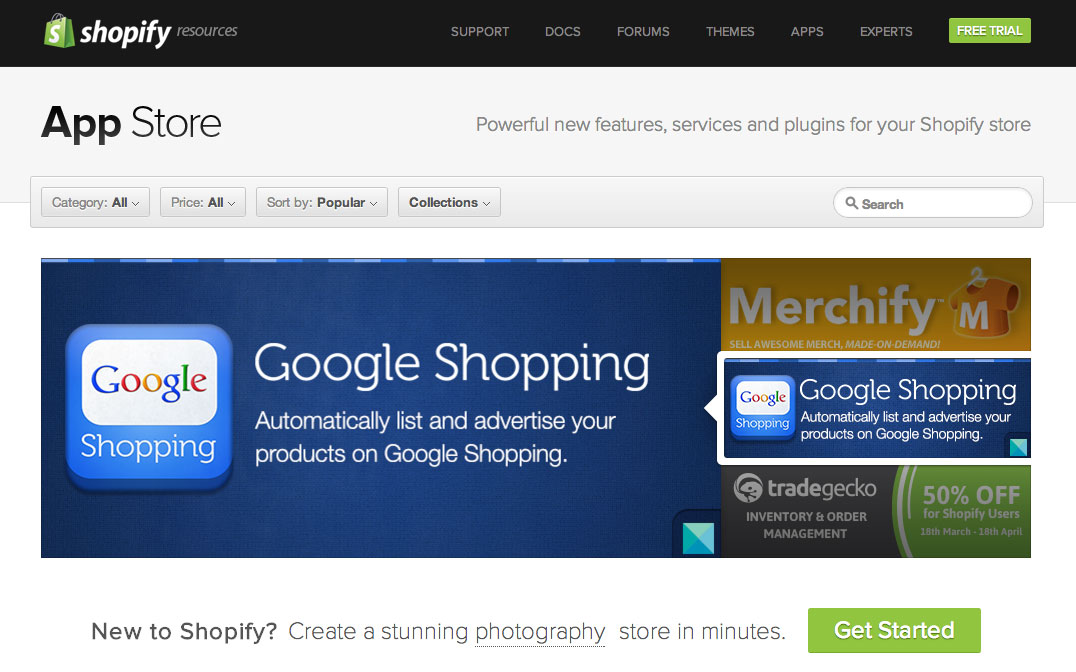Click 'SELL AWESOME MERCH, MADE-ON-DEMAND!' text
1076x672 pixels.
pyautogui.click(x=834, y=344)
